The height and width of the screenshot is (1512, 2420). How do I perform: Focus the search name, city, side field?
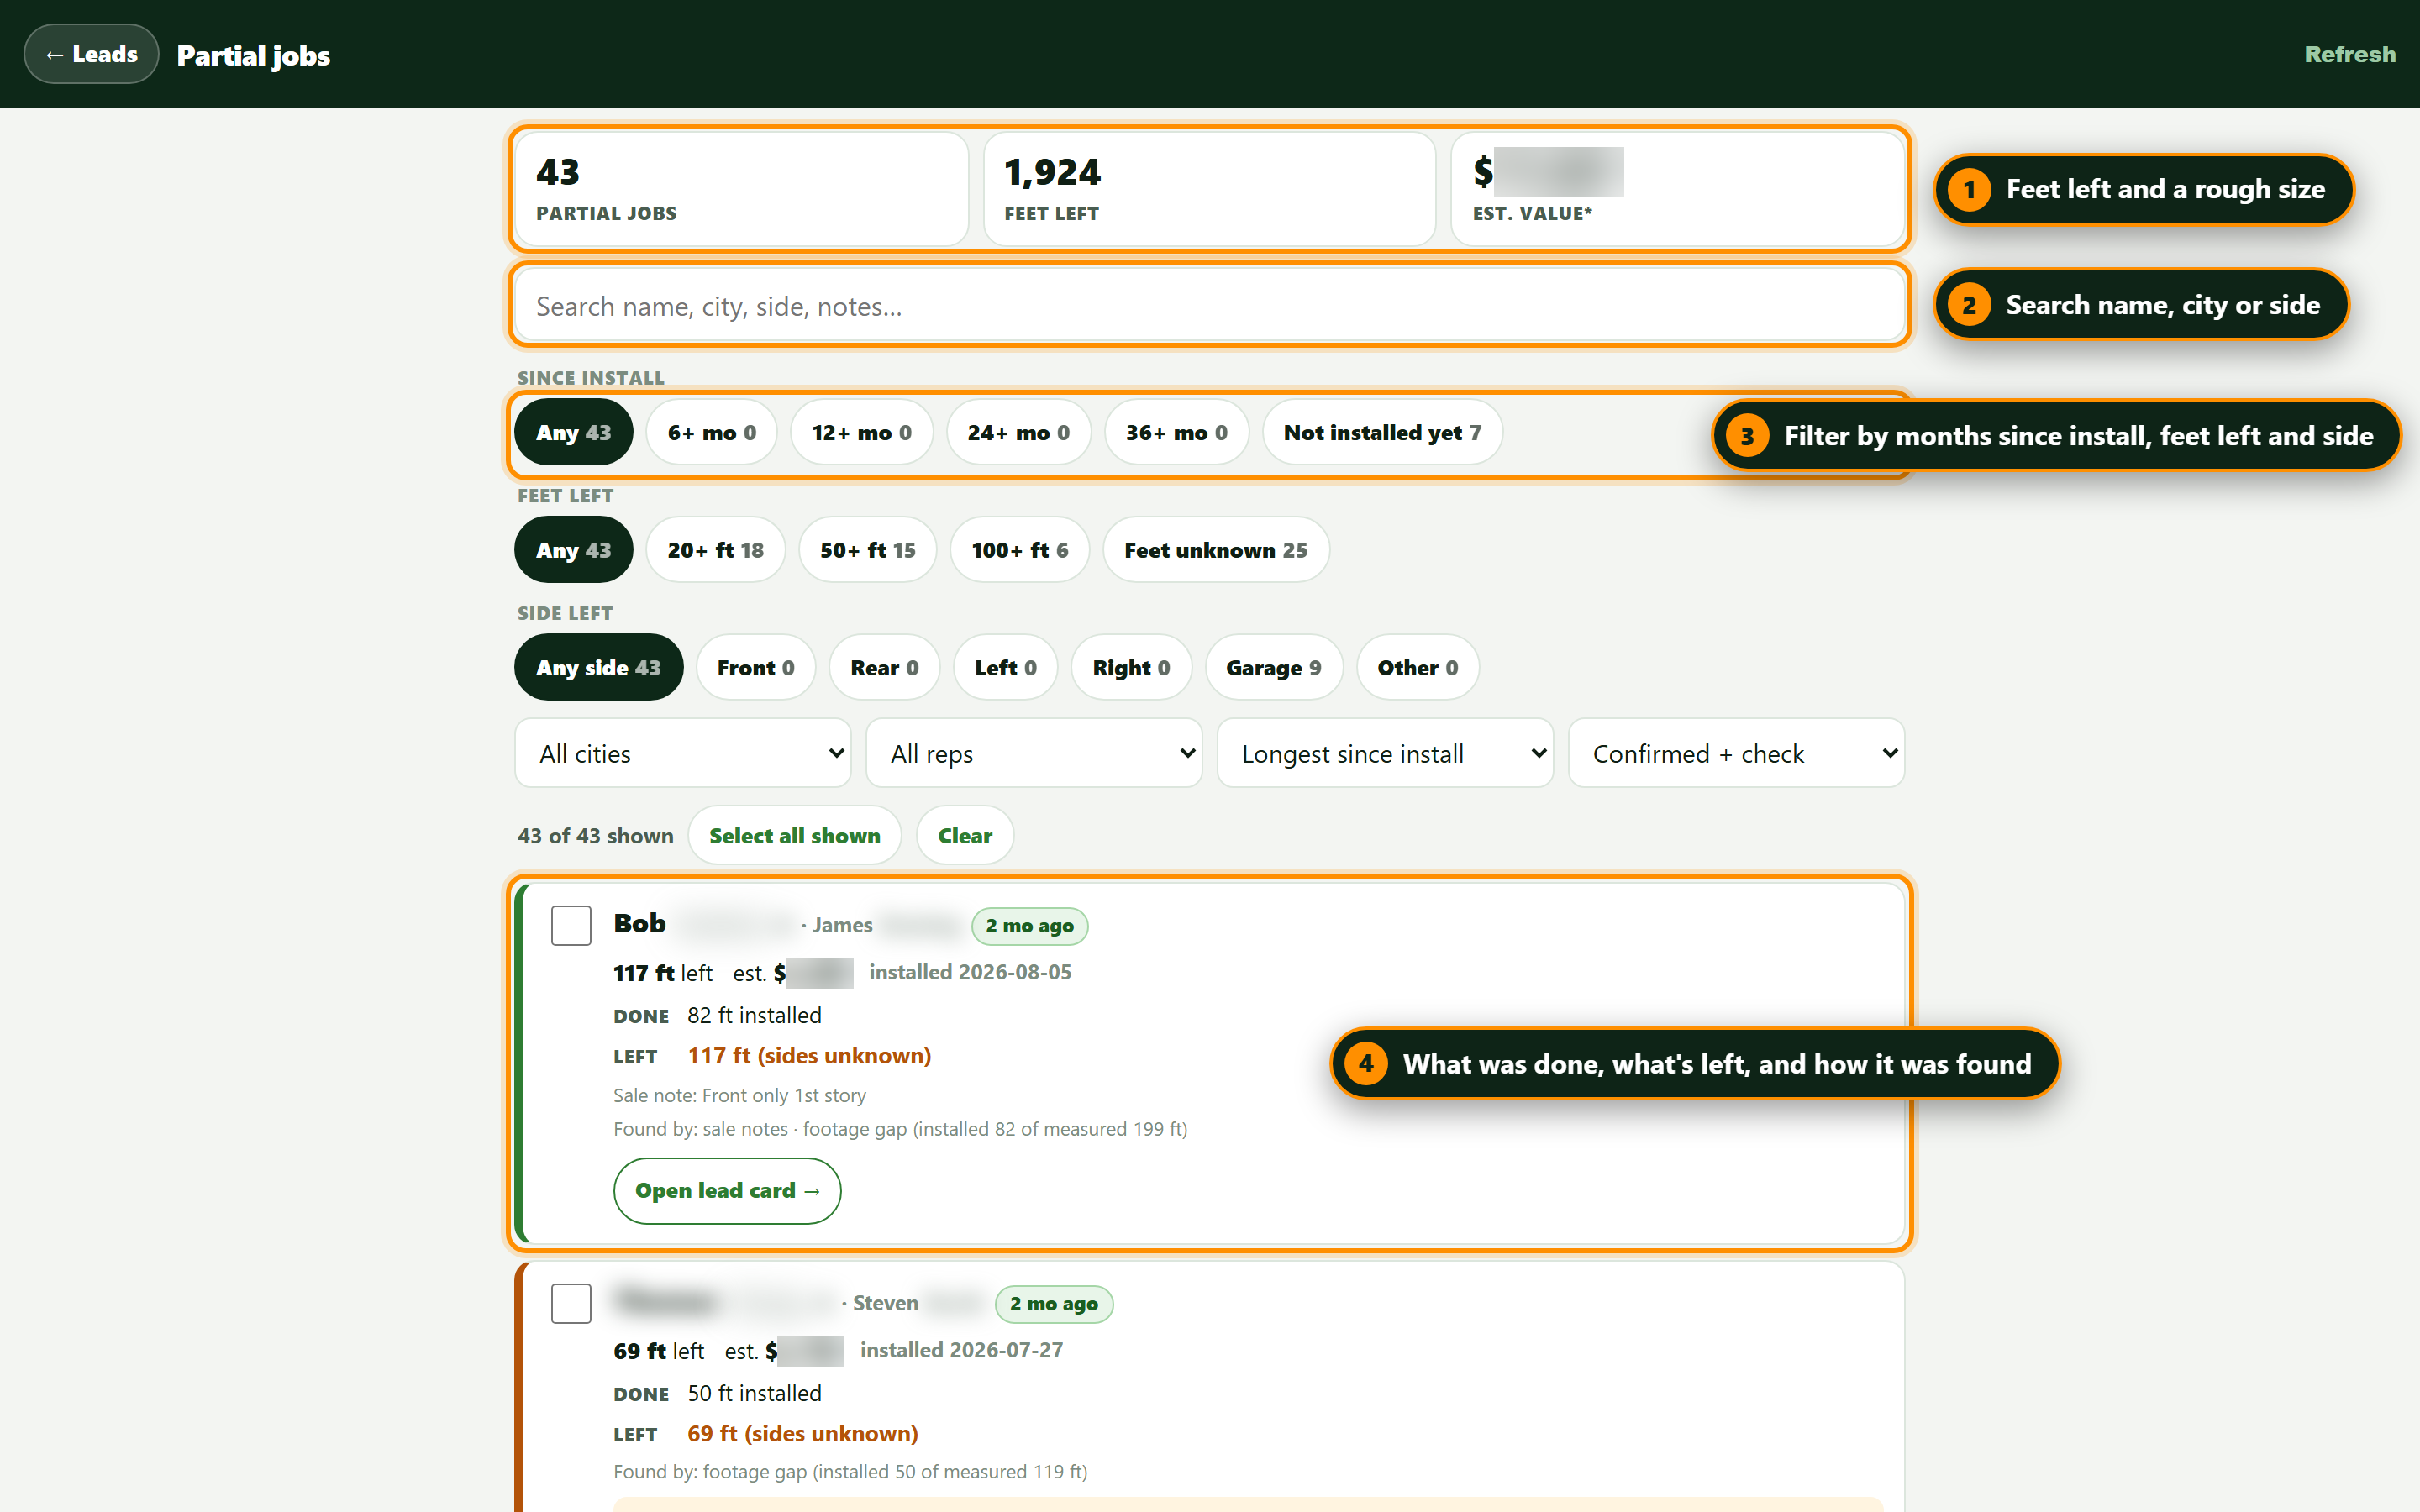coord(1209,306)
